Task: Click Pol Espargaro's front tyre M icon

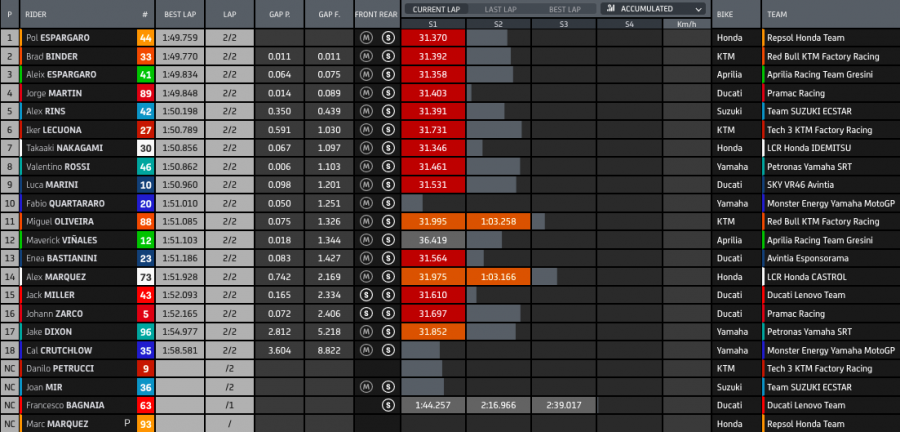Action: pyautogui.click(x=367, y=37)
